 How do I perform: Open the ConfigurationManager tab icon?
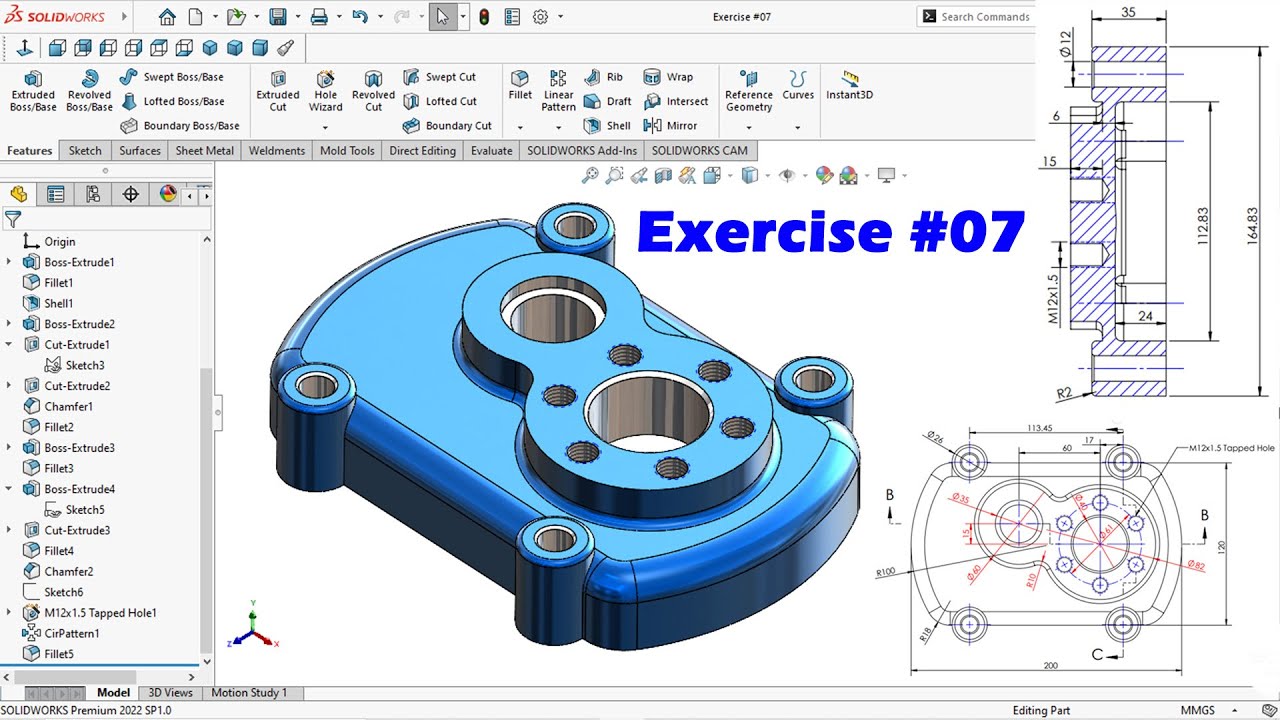(x=93, y=194)
